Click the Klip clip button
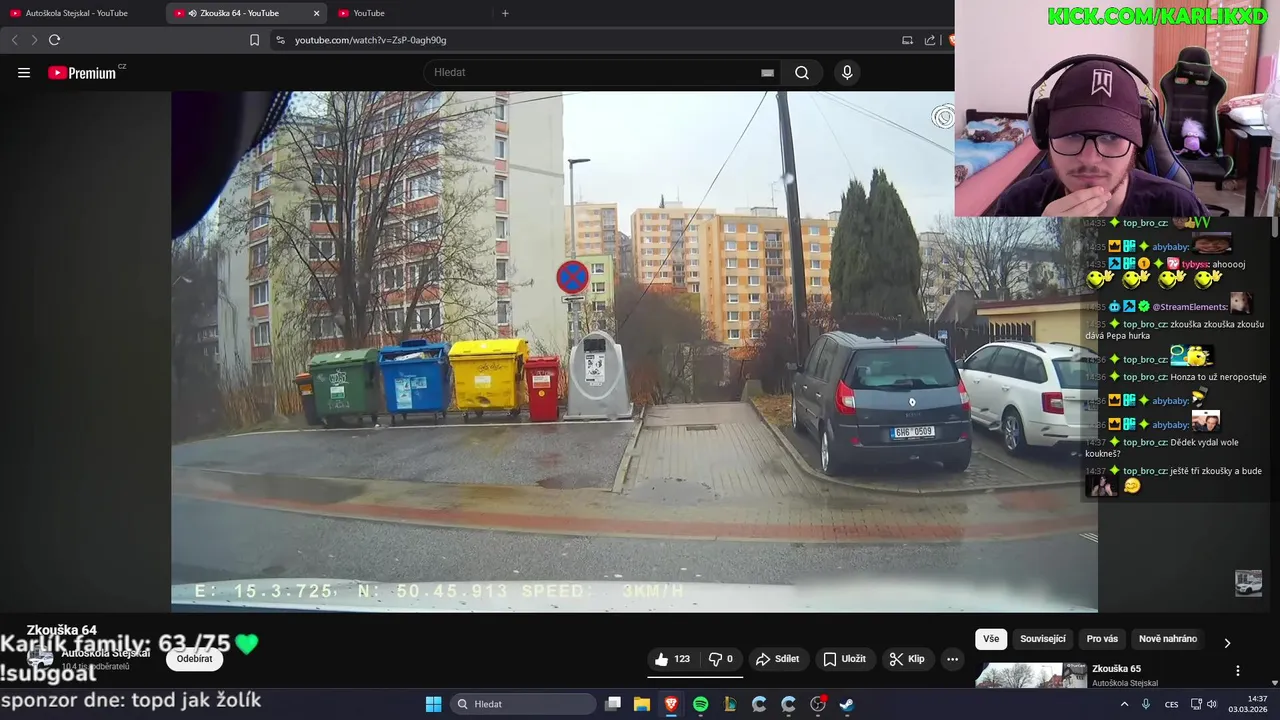The image size is (1280, 720). 906,659
